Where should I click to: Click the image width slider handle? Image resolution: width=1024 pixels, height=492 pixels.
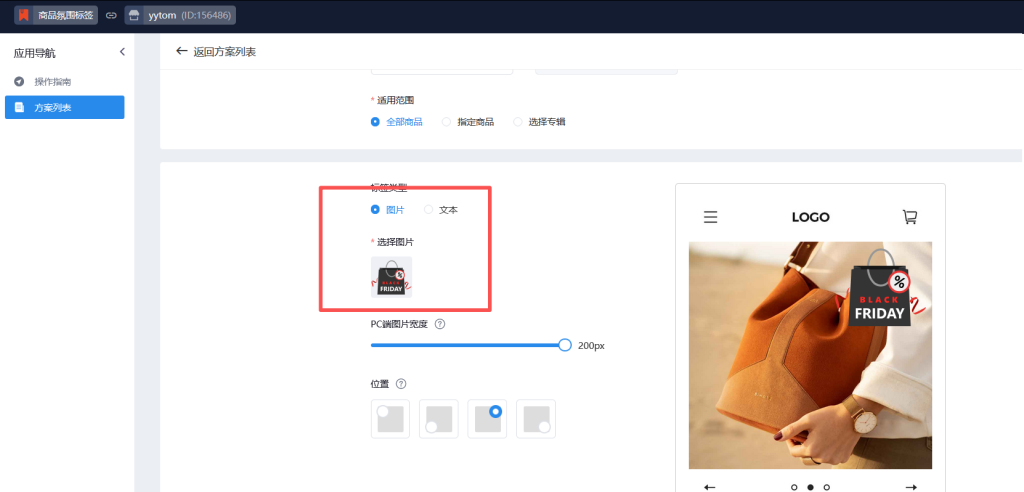point(565,345)
